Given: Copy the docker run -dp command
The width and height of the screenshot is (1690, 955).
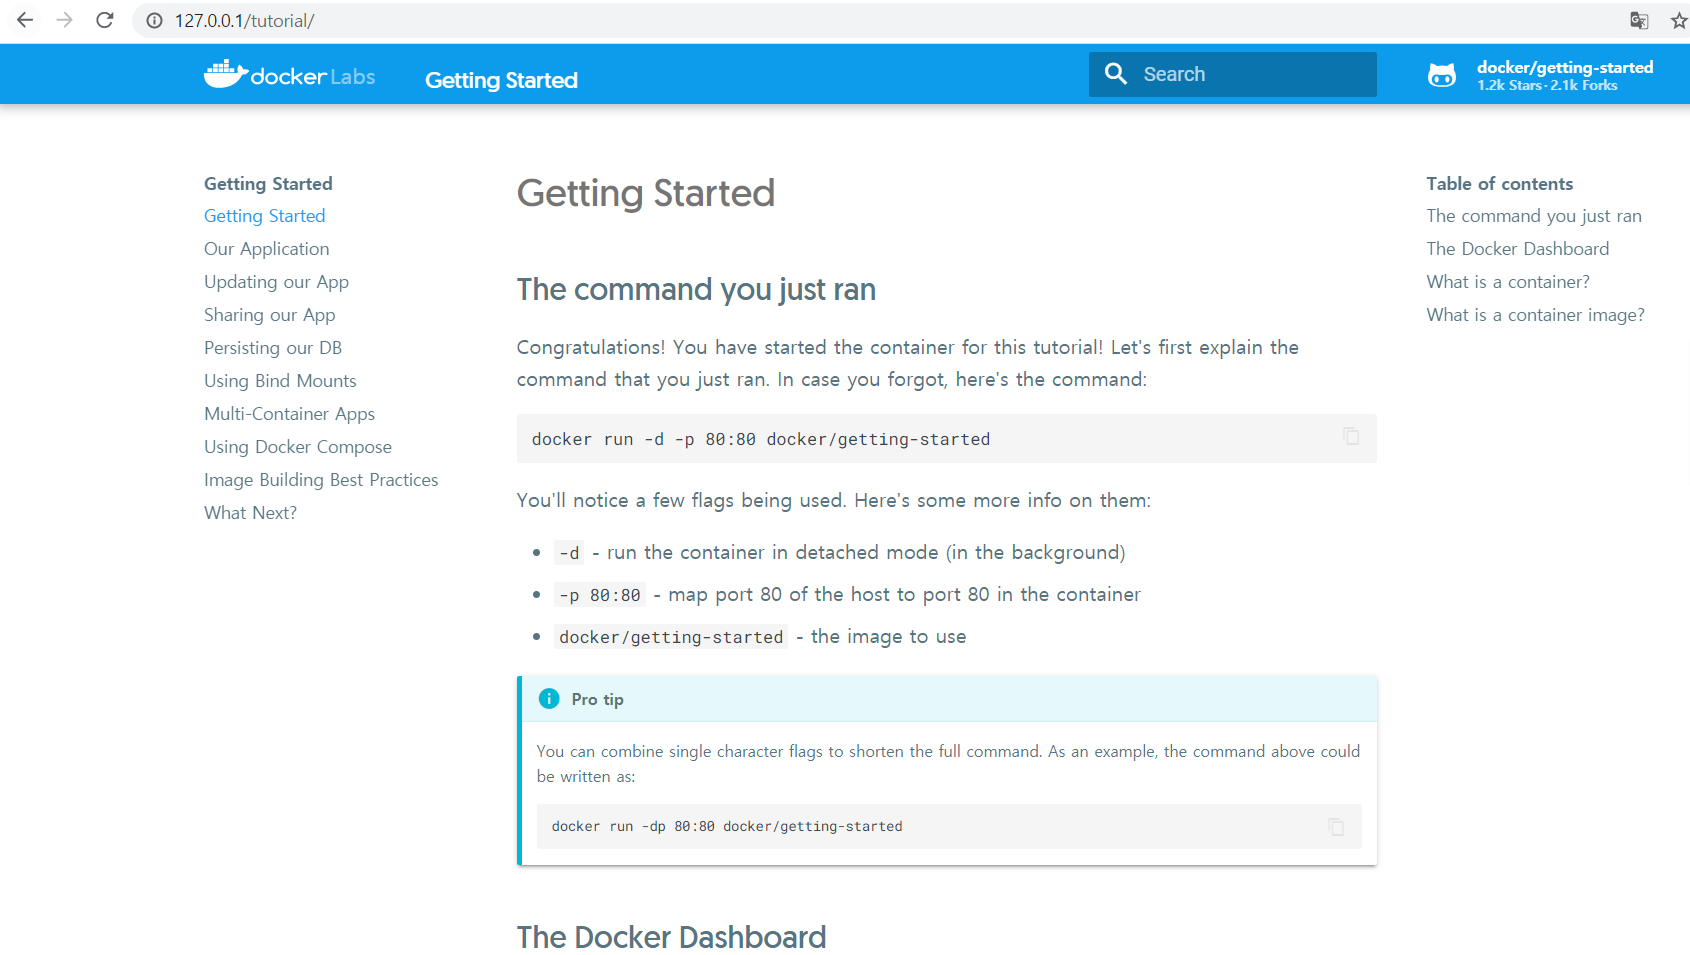Looking at the screenshot, I should tap(1336, 826).
